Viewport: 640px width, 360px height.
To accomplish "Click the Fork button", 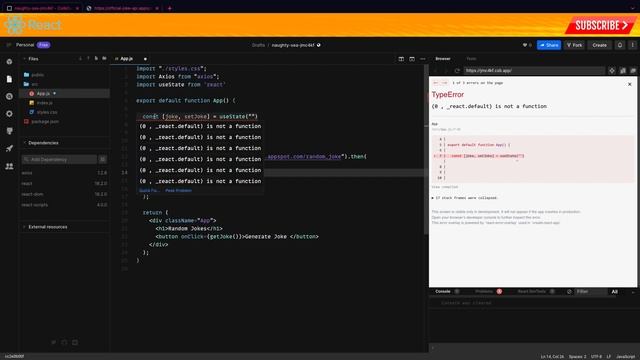I will (x=575, y=45).
